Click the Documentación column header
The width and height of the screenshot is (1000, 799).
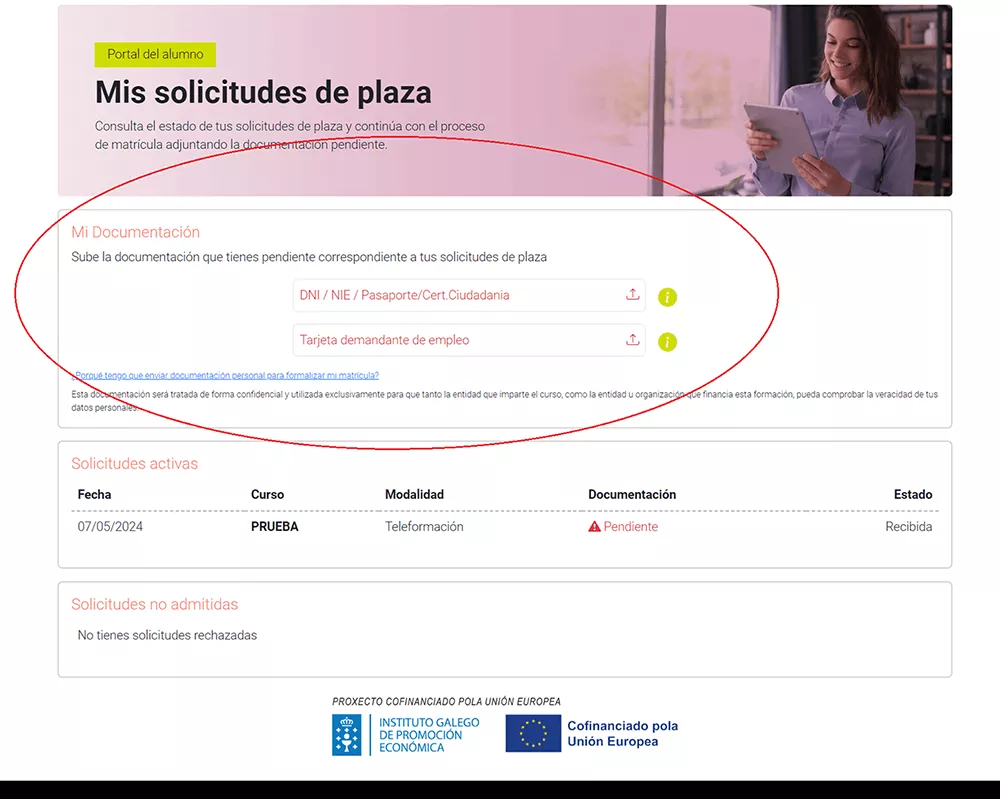(x=632, y=494)
